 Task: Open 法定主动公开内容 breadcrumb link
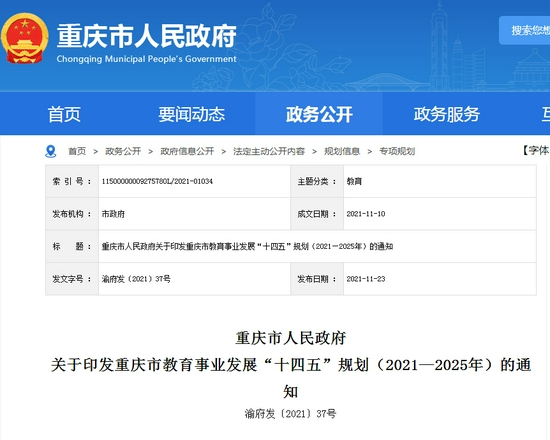[x=269, y=151]
